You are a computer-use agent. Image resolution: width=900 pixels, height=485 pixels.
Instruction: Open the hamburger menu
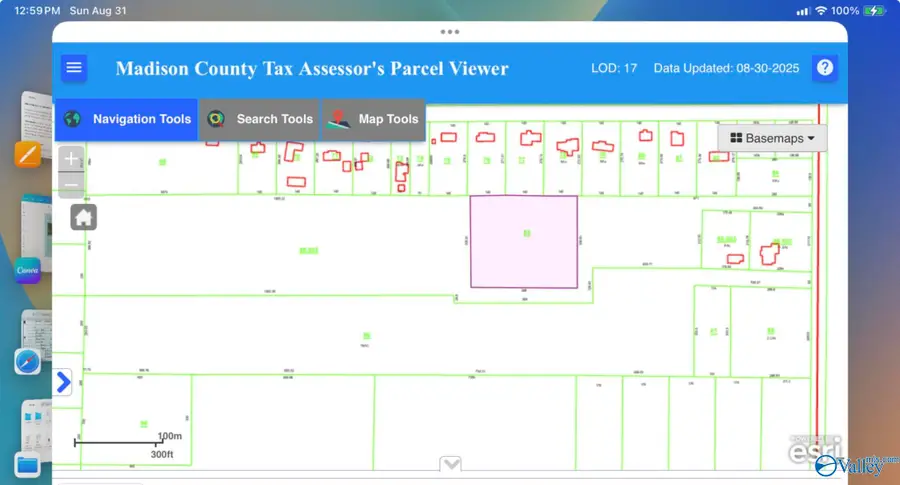(x=74, y=68)
